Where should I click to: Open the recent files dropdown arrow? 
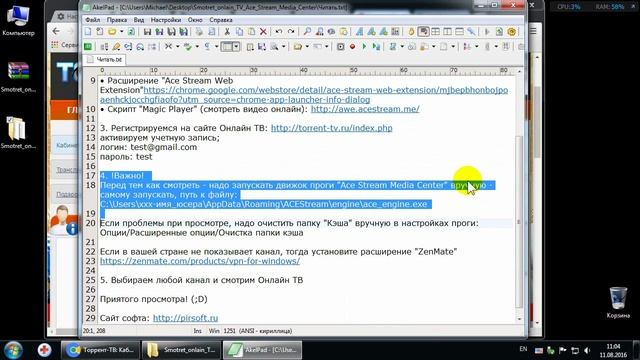click(x=121, y=32)
